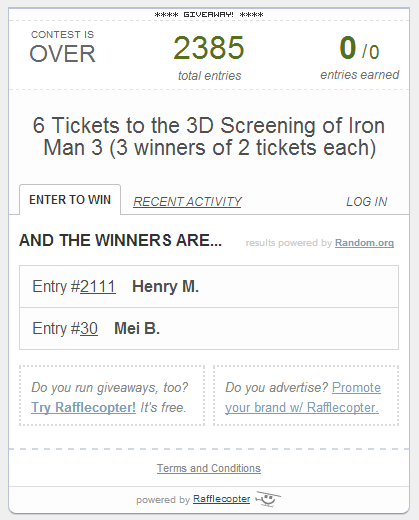Image resolution: width=419 pixels, height=520 pixels.
Task: Click the Rafflecopter helicopter logo icon
Action: (268, 499)
